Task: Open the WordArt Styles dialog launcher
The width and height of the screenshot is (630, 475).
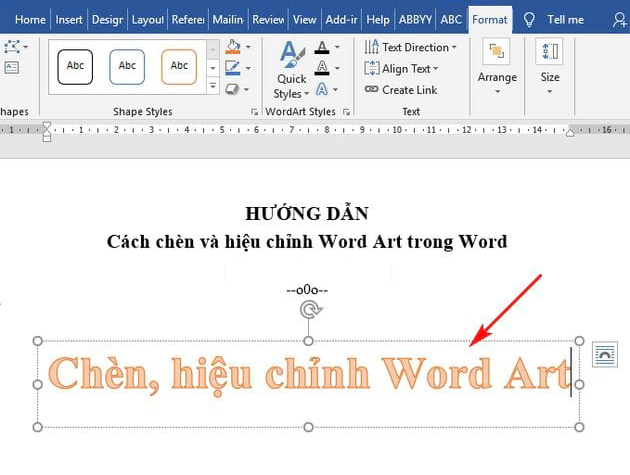Action: 346,112
